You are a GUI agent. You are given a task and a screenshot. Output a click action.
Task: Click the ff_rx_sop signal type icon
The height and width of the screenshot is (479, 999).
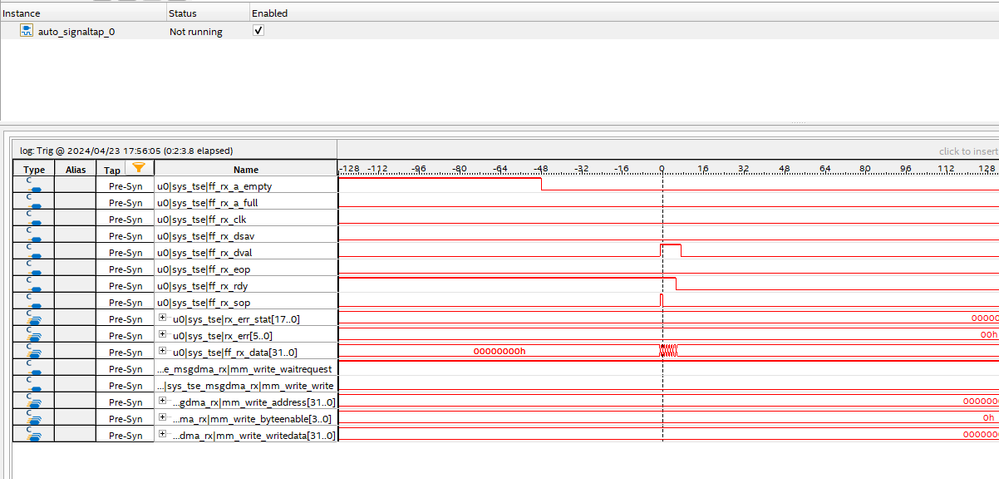click(x=34, y=302)
